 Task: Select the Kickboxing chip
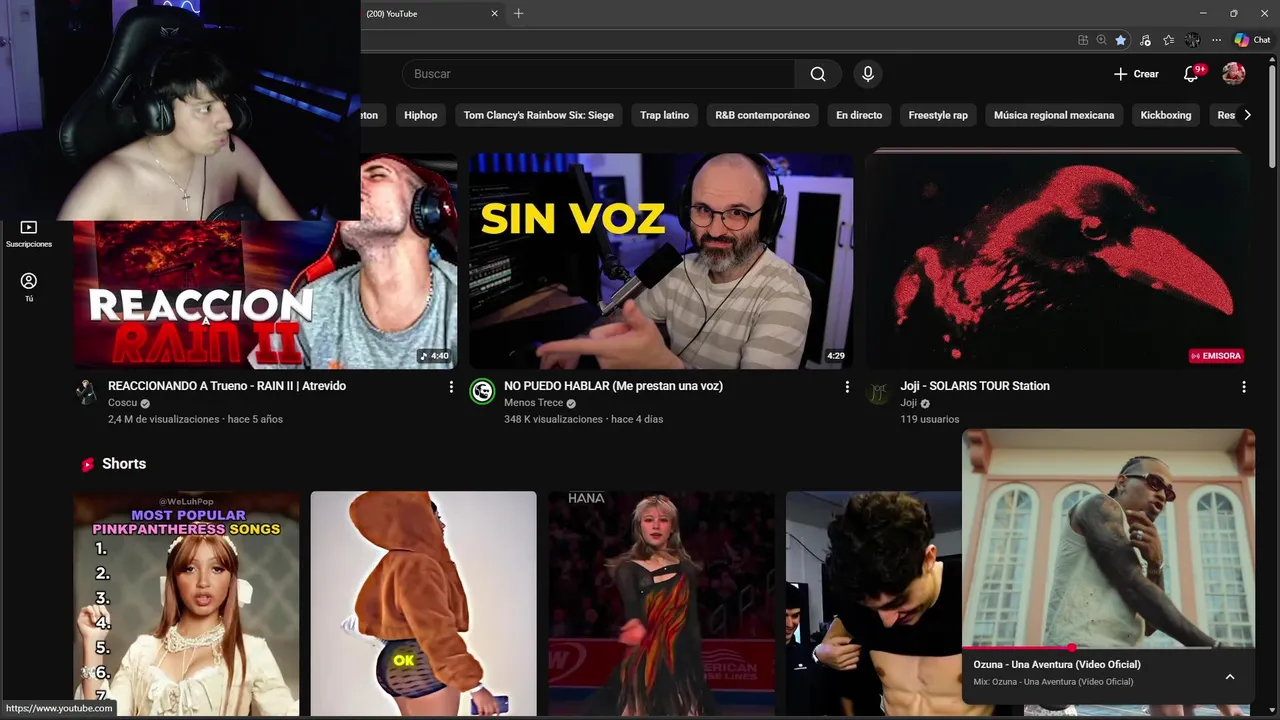coord(1166,115)
